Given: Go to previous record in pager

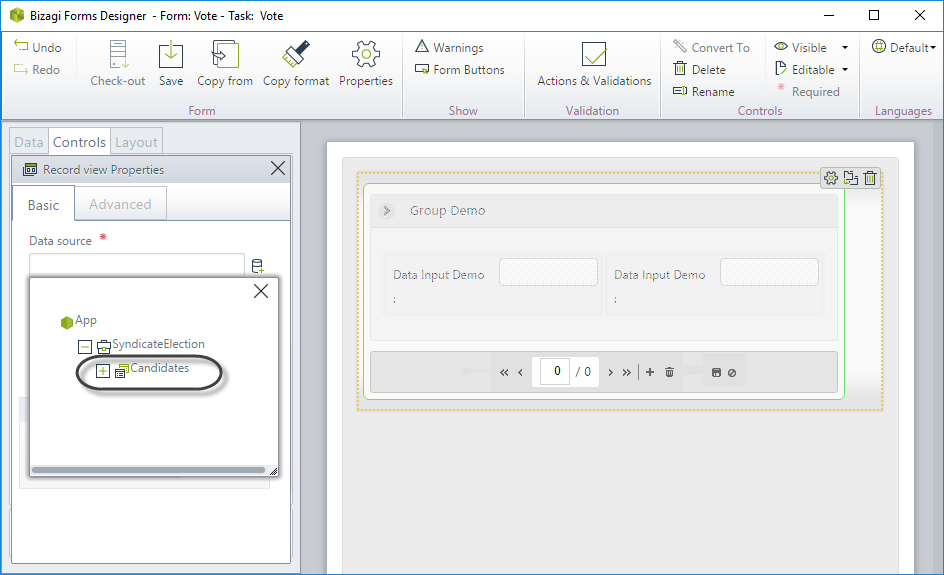Looking at the screenshot, I should click(520, 373).
